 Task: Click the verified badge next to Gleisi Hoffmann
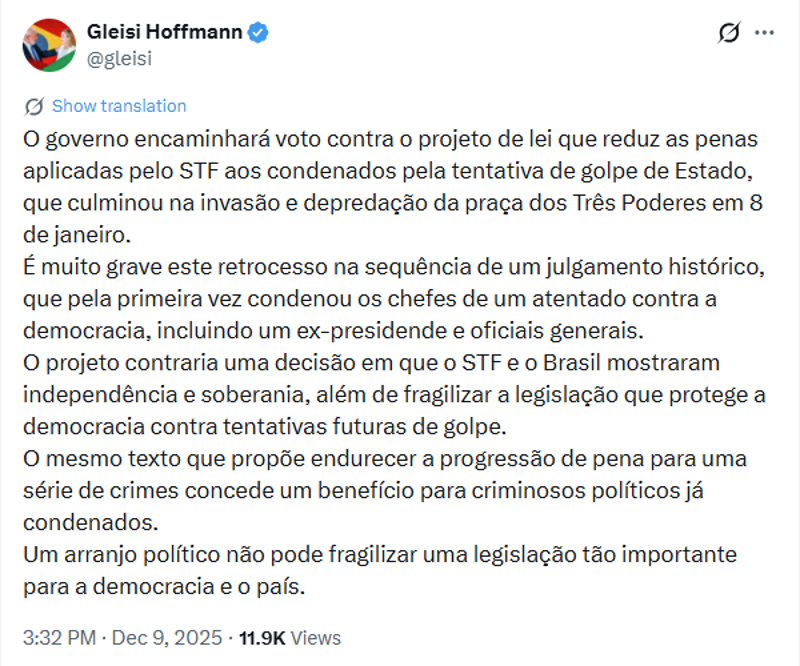pyautogui.click(x=256, y=30)
